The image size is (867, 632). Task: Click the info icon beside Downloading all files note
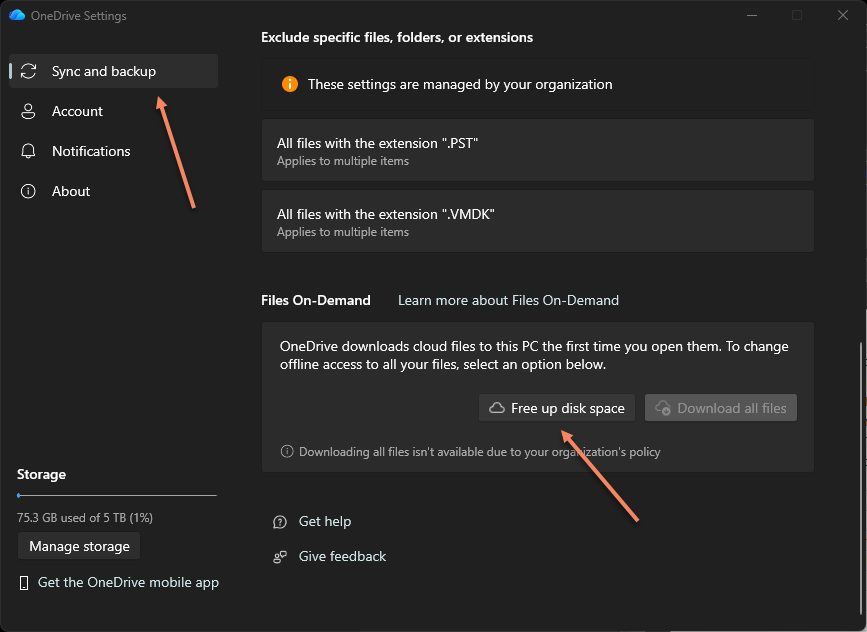(x=287, y=451)
